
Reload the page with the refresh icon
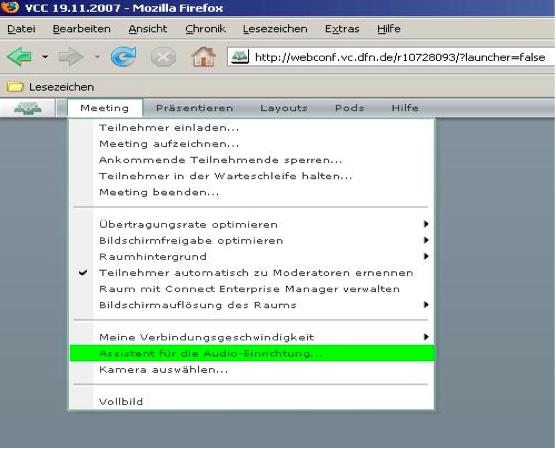(123, 56)
